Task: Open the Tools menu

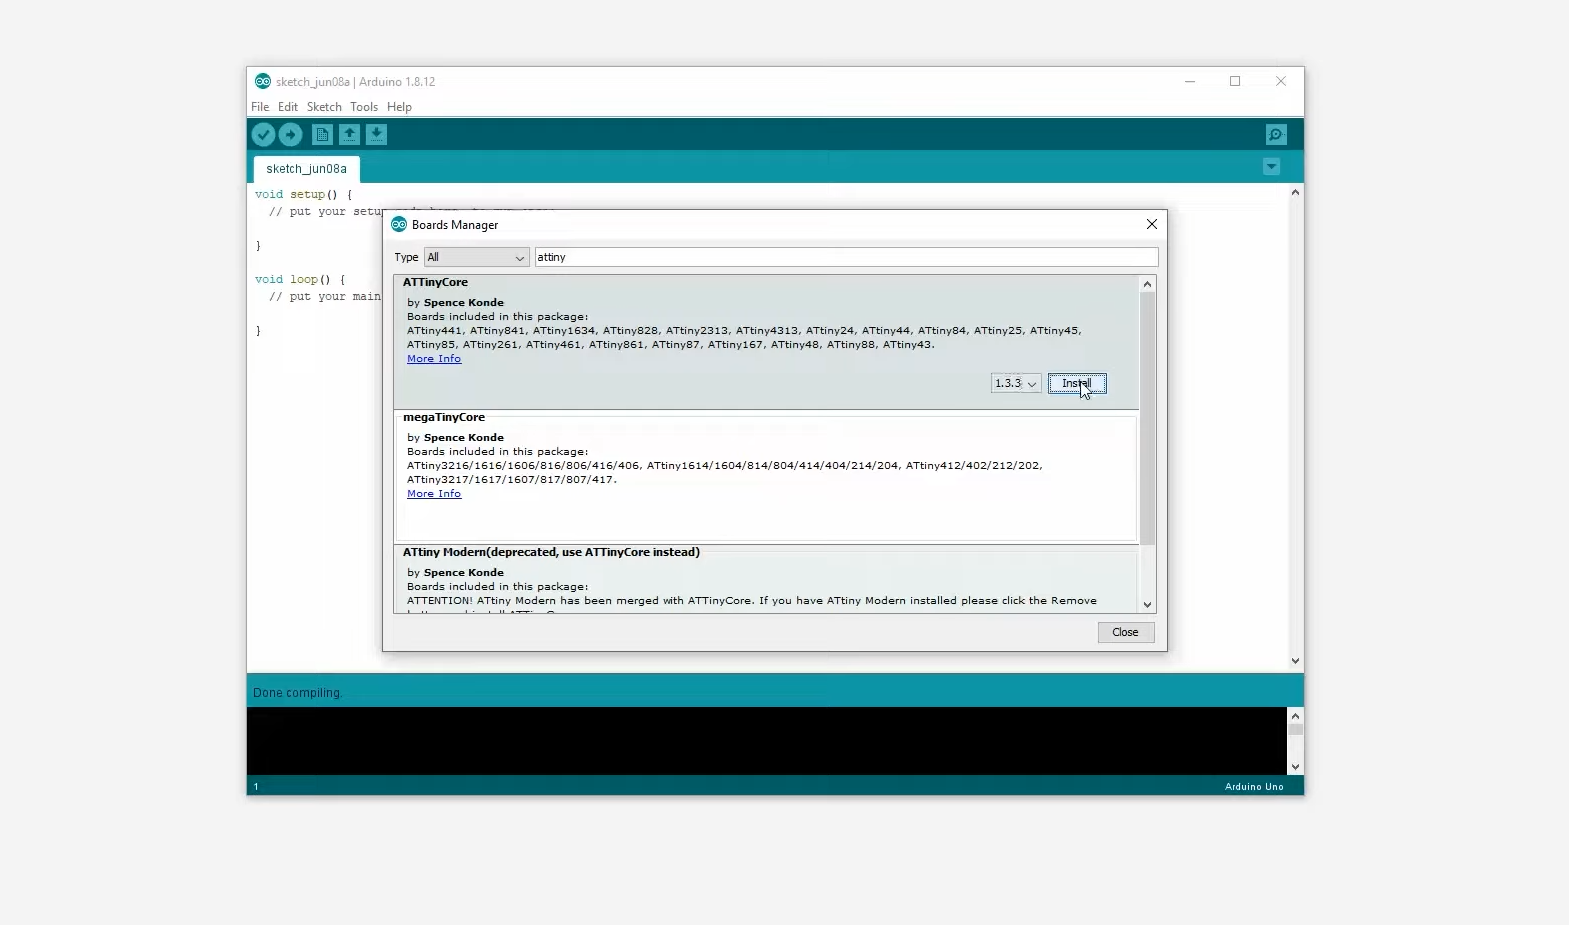Action: click(364, 107)
